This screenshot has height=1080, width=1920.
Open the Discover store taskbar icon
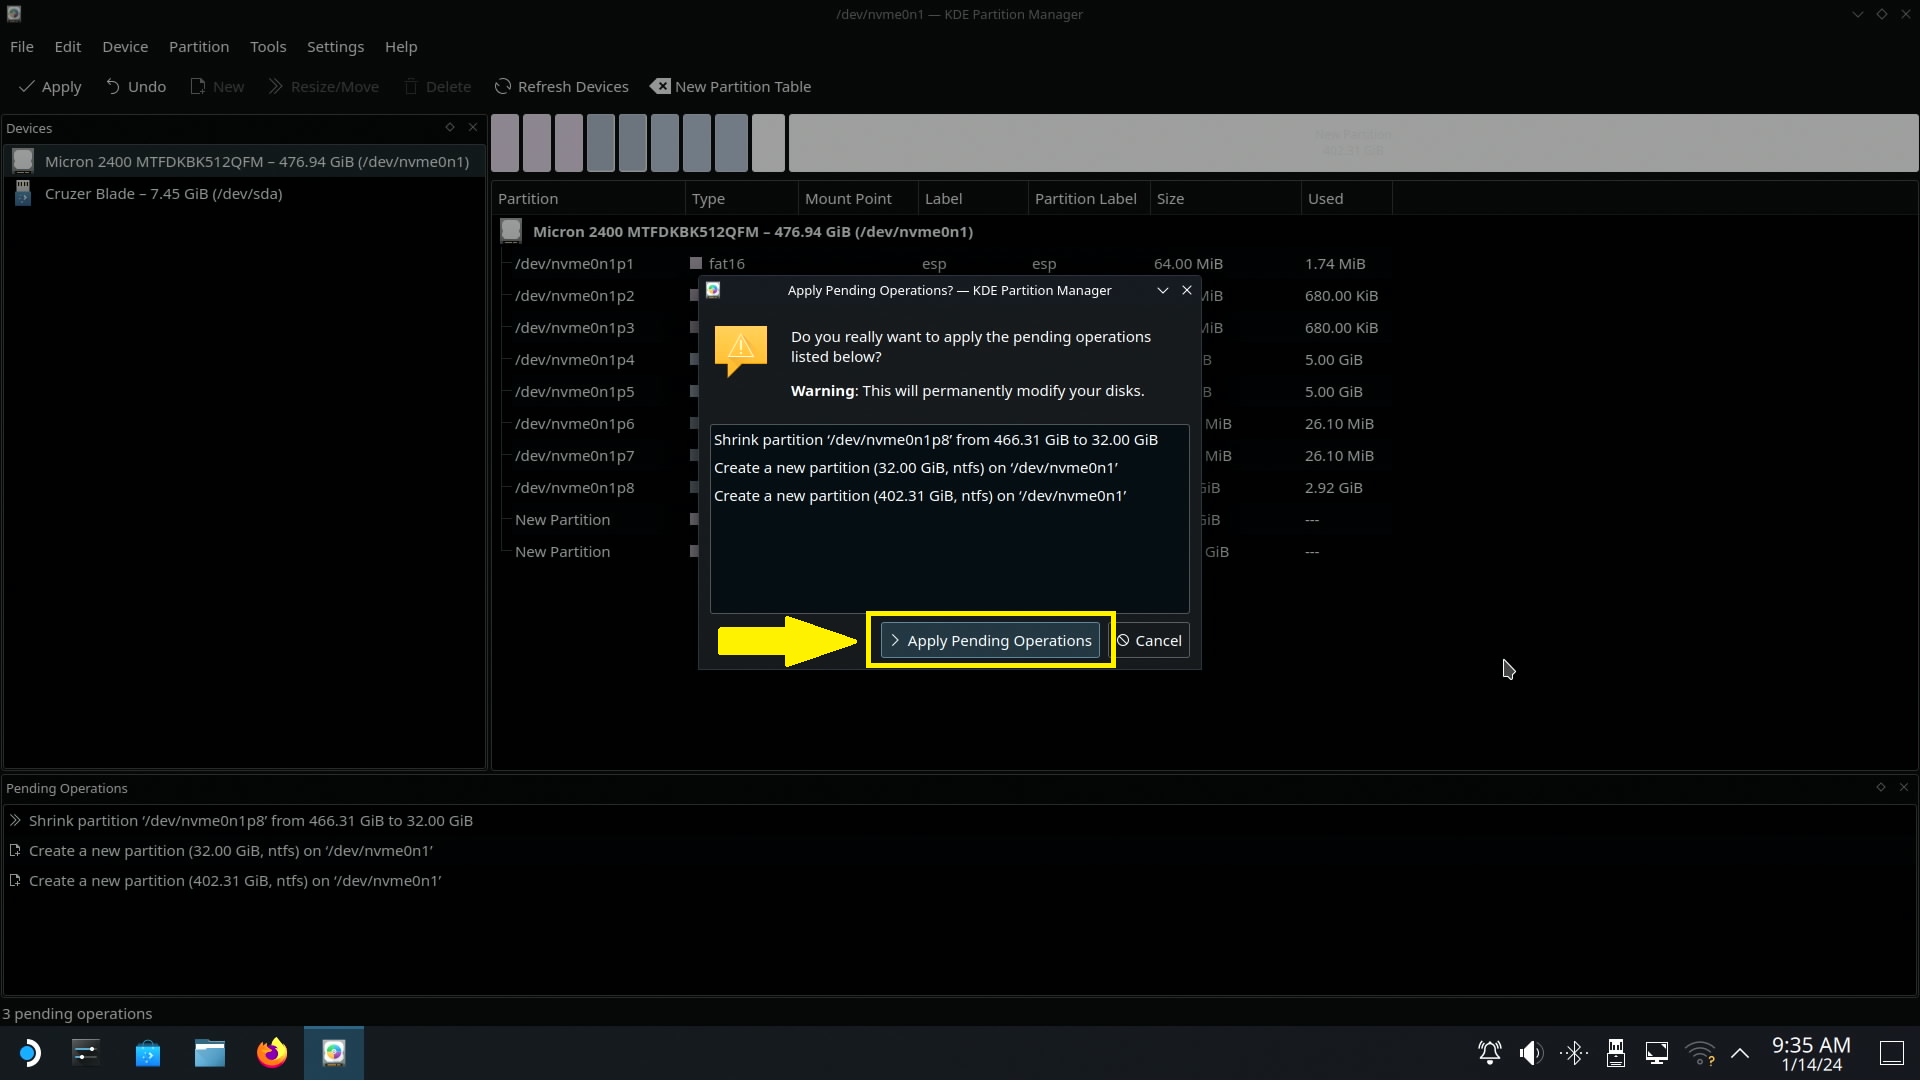148,1053
